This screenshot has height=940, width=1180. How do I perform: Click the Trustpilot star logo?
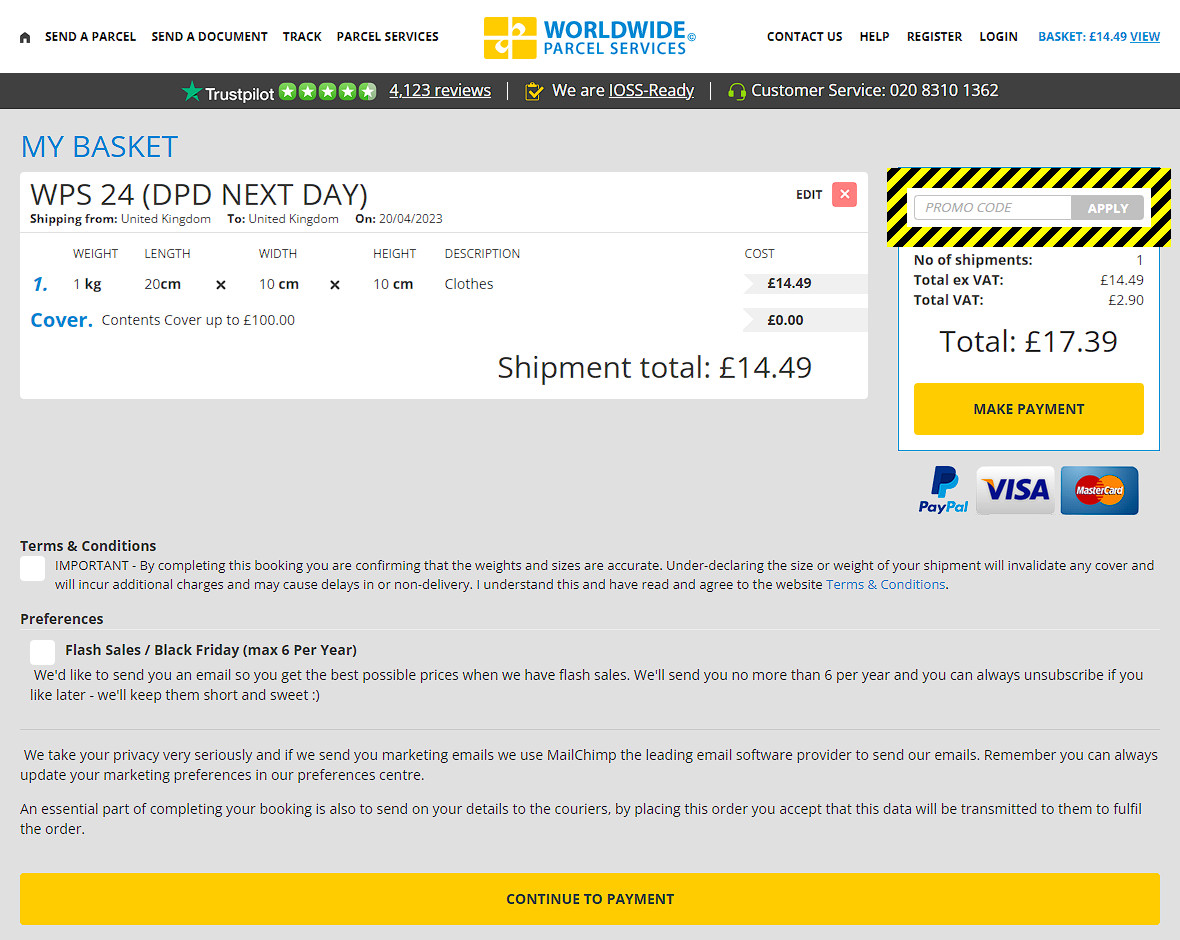(193, 91)
